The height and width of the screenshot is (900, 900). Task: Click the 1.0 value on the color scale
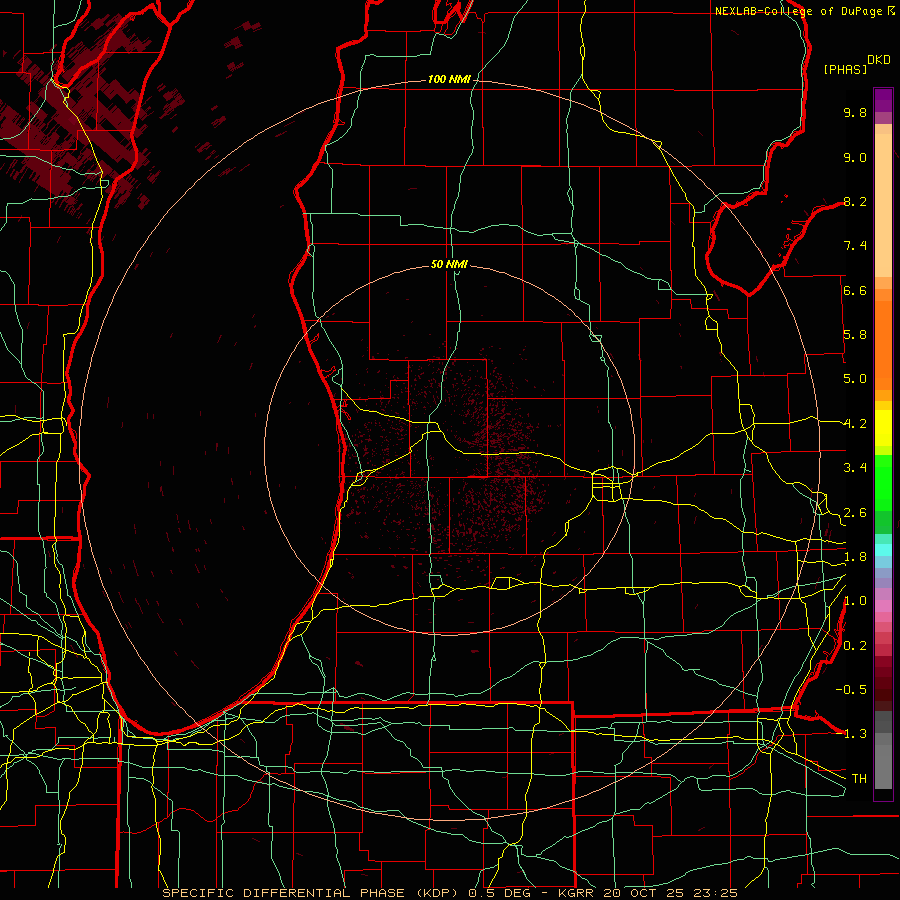tap(855, 601)
